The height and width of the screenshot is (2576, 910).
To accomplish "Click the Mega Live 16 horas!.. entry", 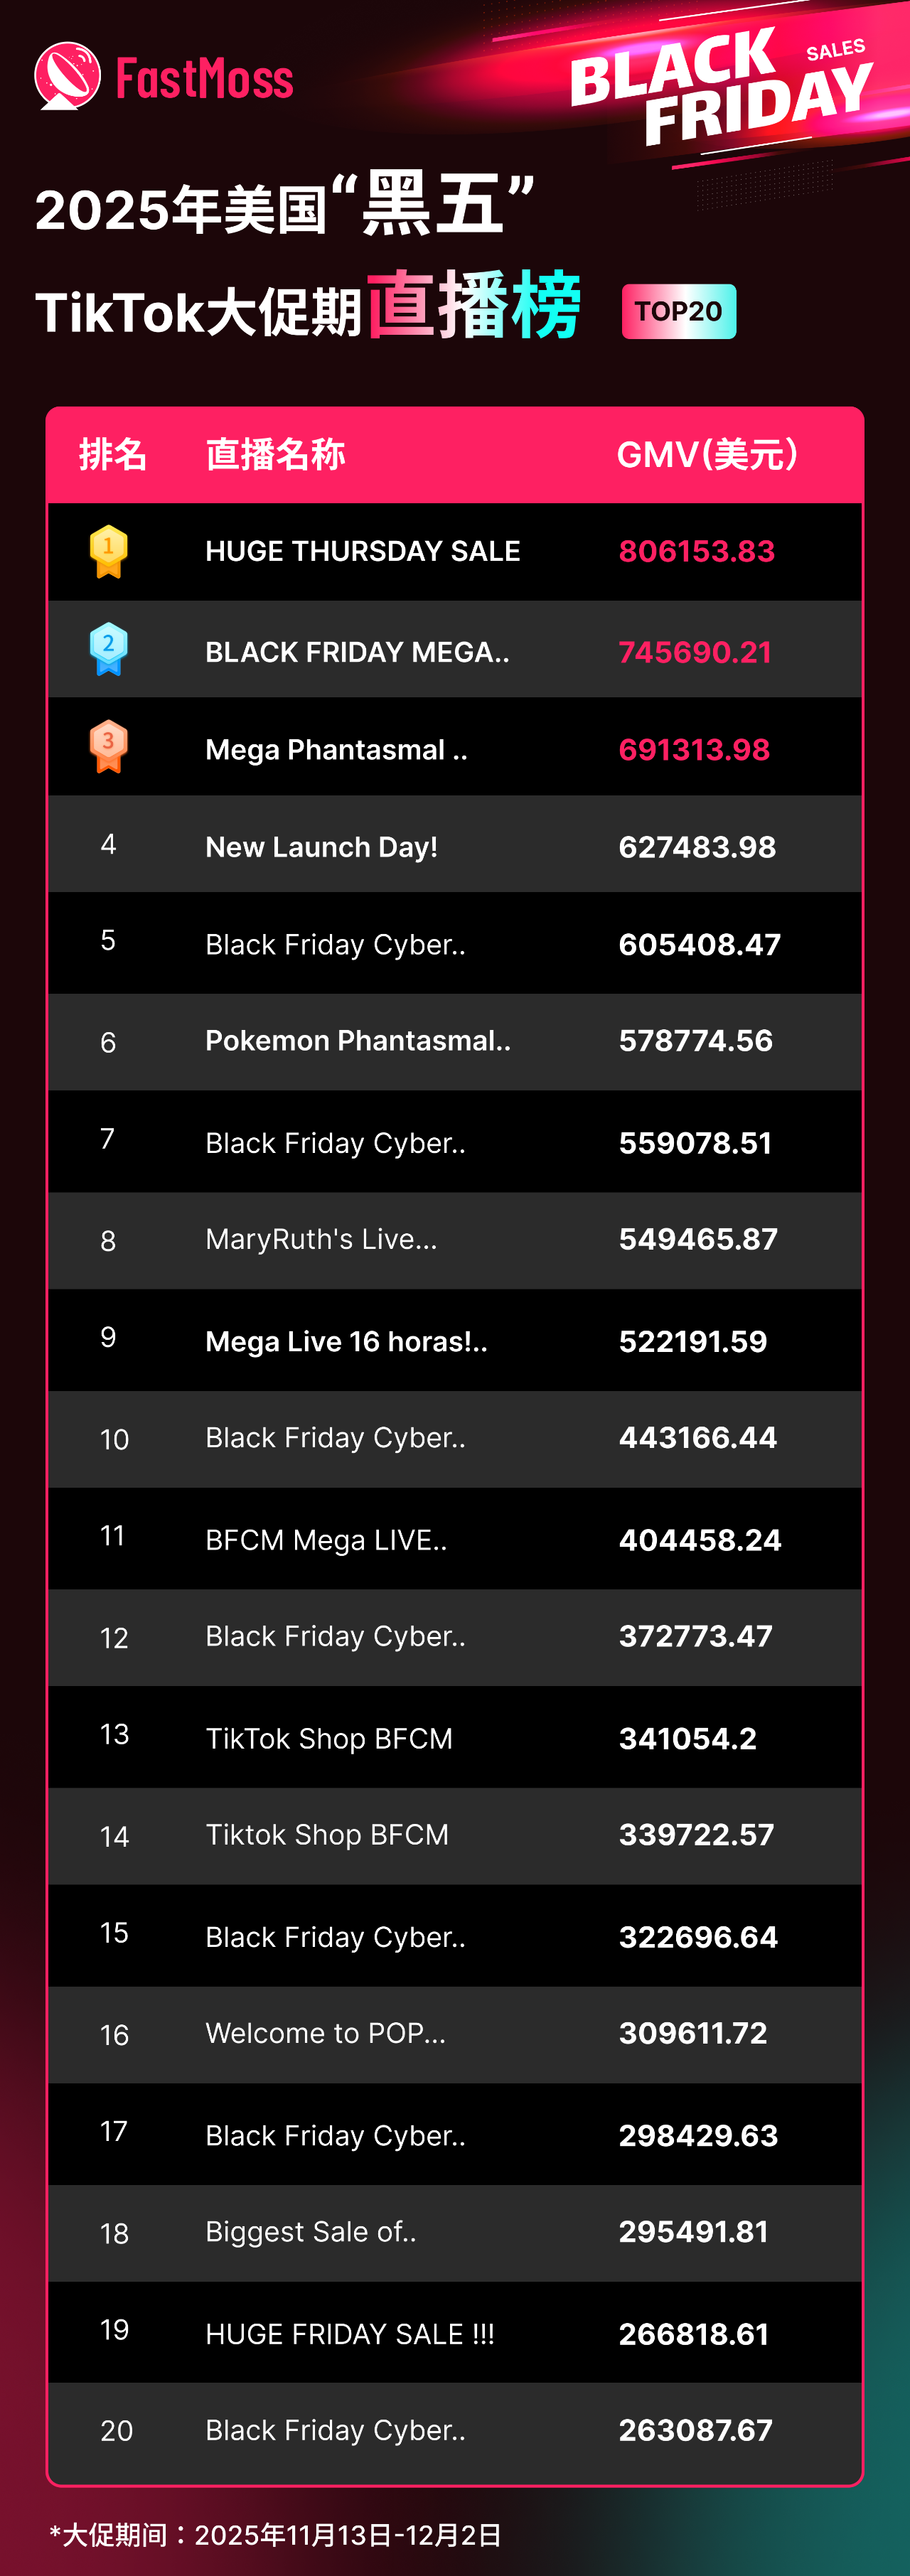I will (x=346, y=1341).
